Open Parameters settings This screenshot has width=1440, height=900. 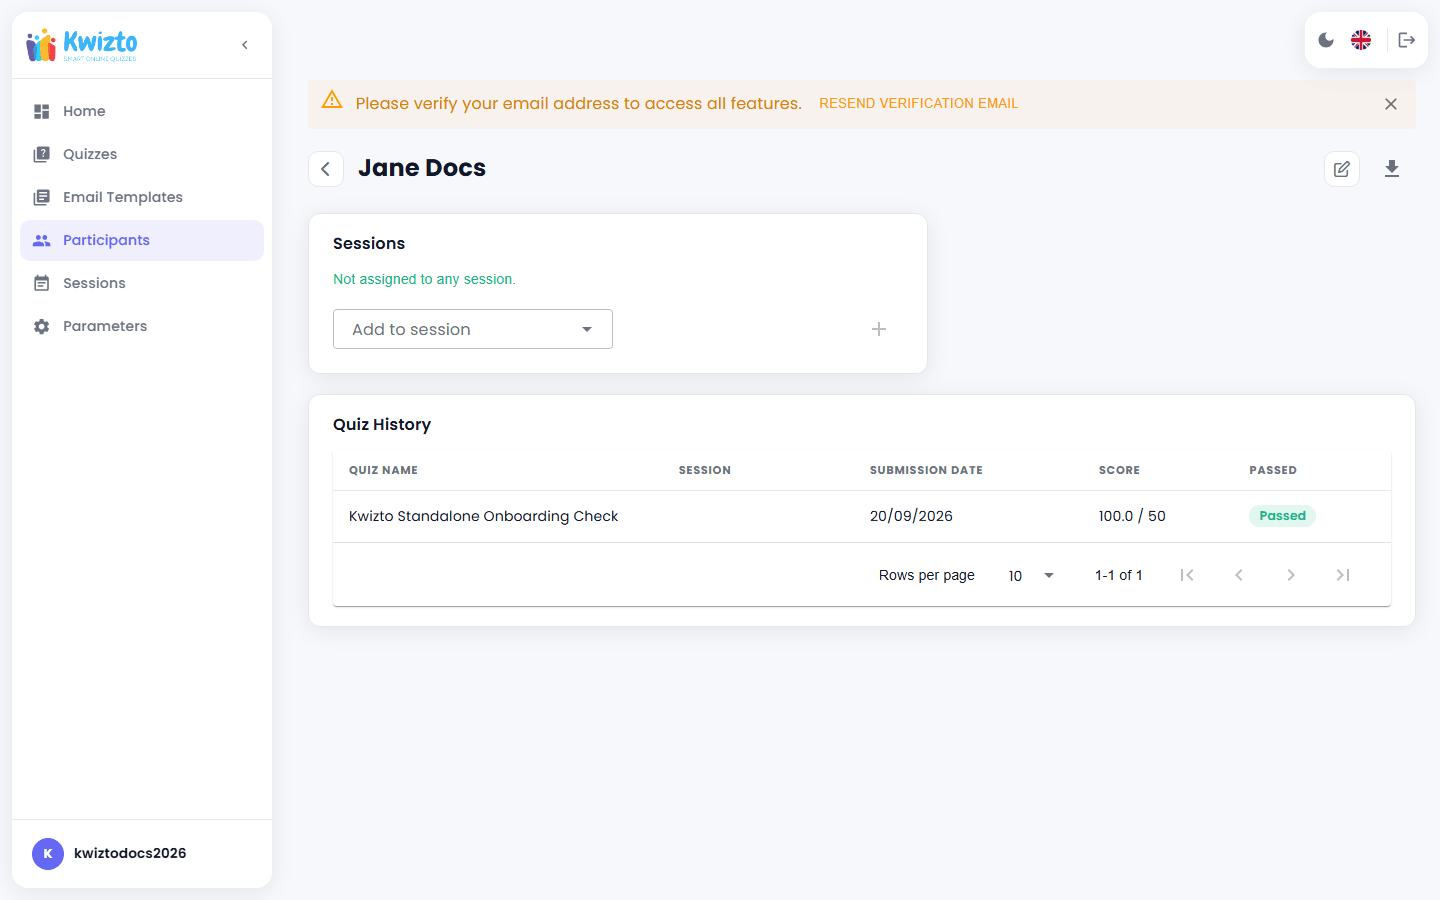(142, 326)
